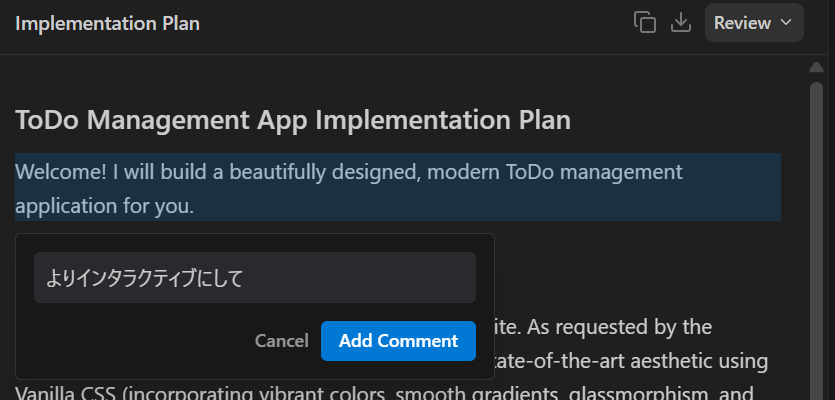This screenshot has width=835, height=400.
Task: Click the highlighted Welcome sentence
Action: pyautogui.click(x=349, y=172)
